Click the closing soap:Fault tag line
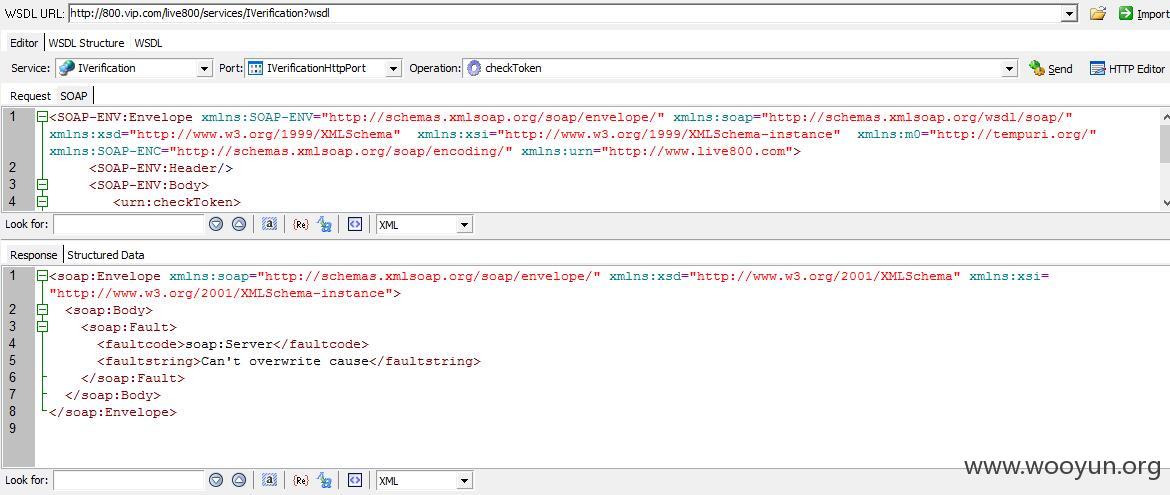 (x=133, y=379)
